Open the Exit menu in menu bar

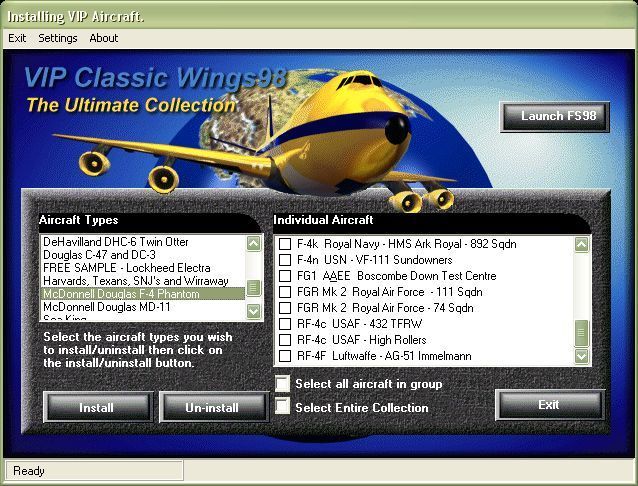point(17,38)
